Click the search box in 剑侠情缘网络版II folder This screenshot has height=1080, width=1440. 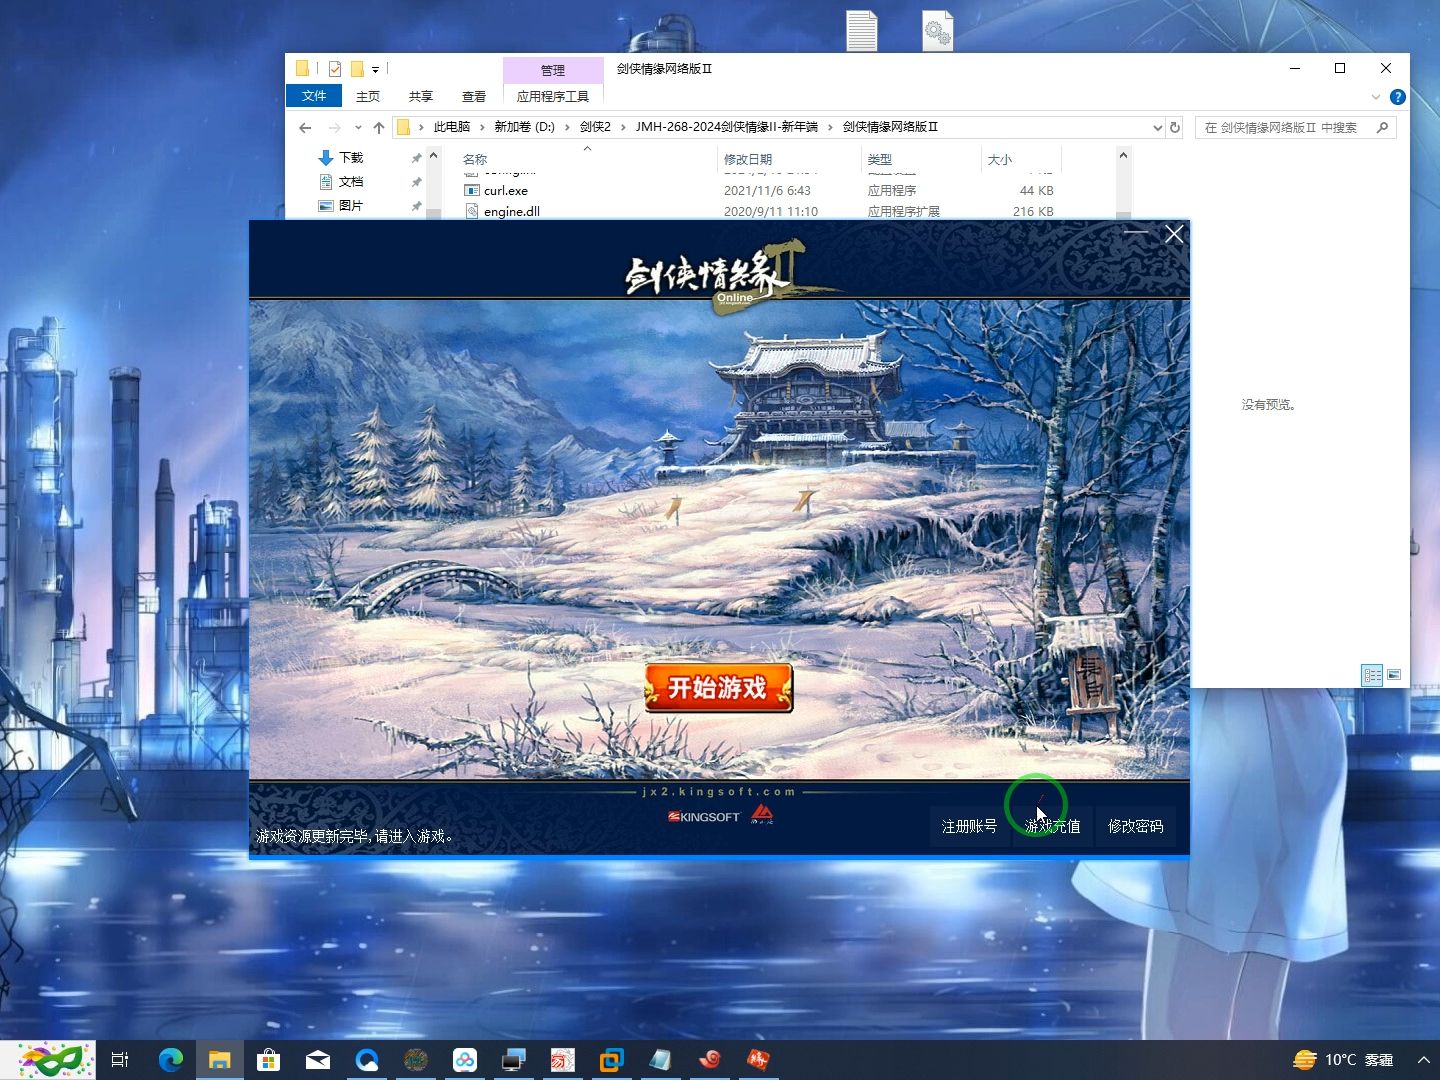[x=1295, y=127]
